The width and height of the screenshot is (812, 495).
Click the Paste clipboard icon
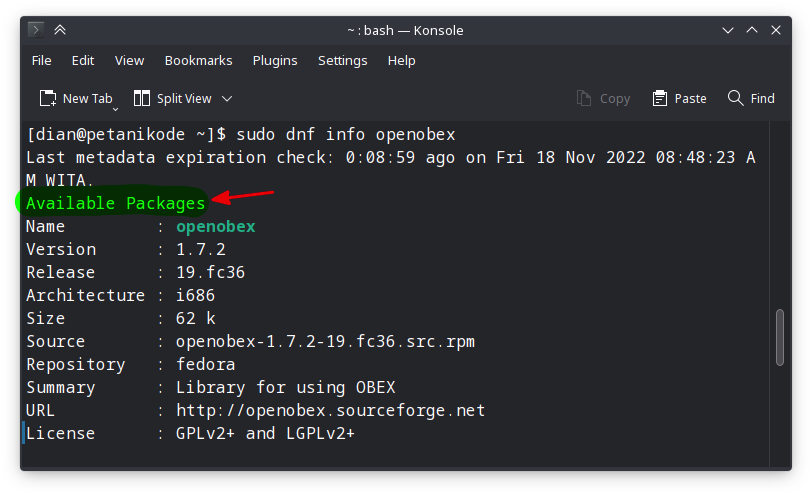tap(660, 98)
